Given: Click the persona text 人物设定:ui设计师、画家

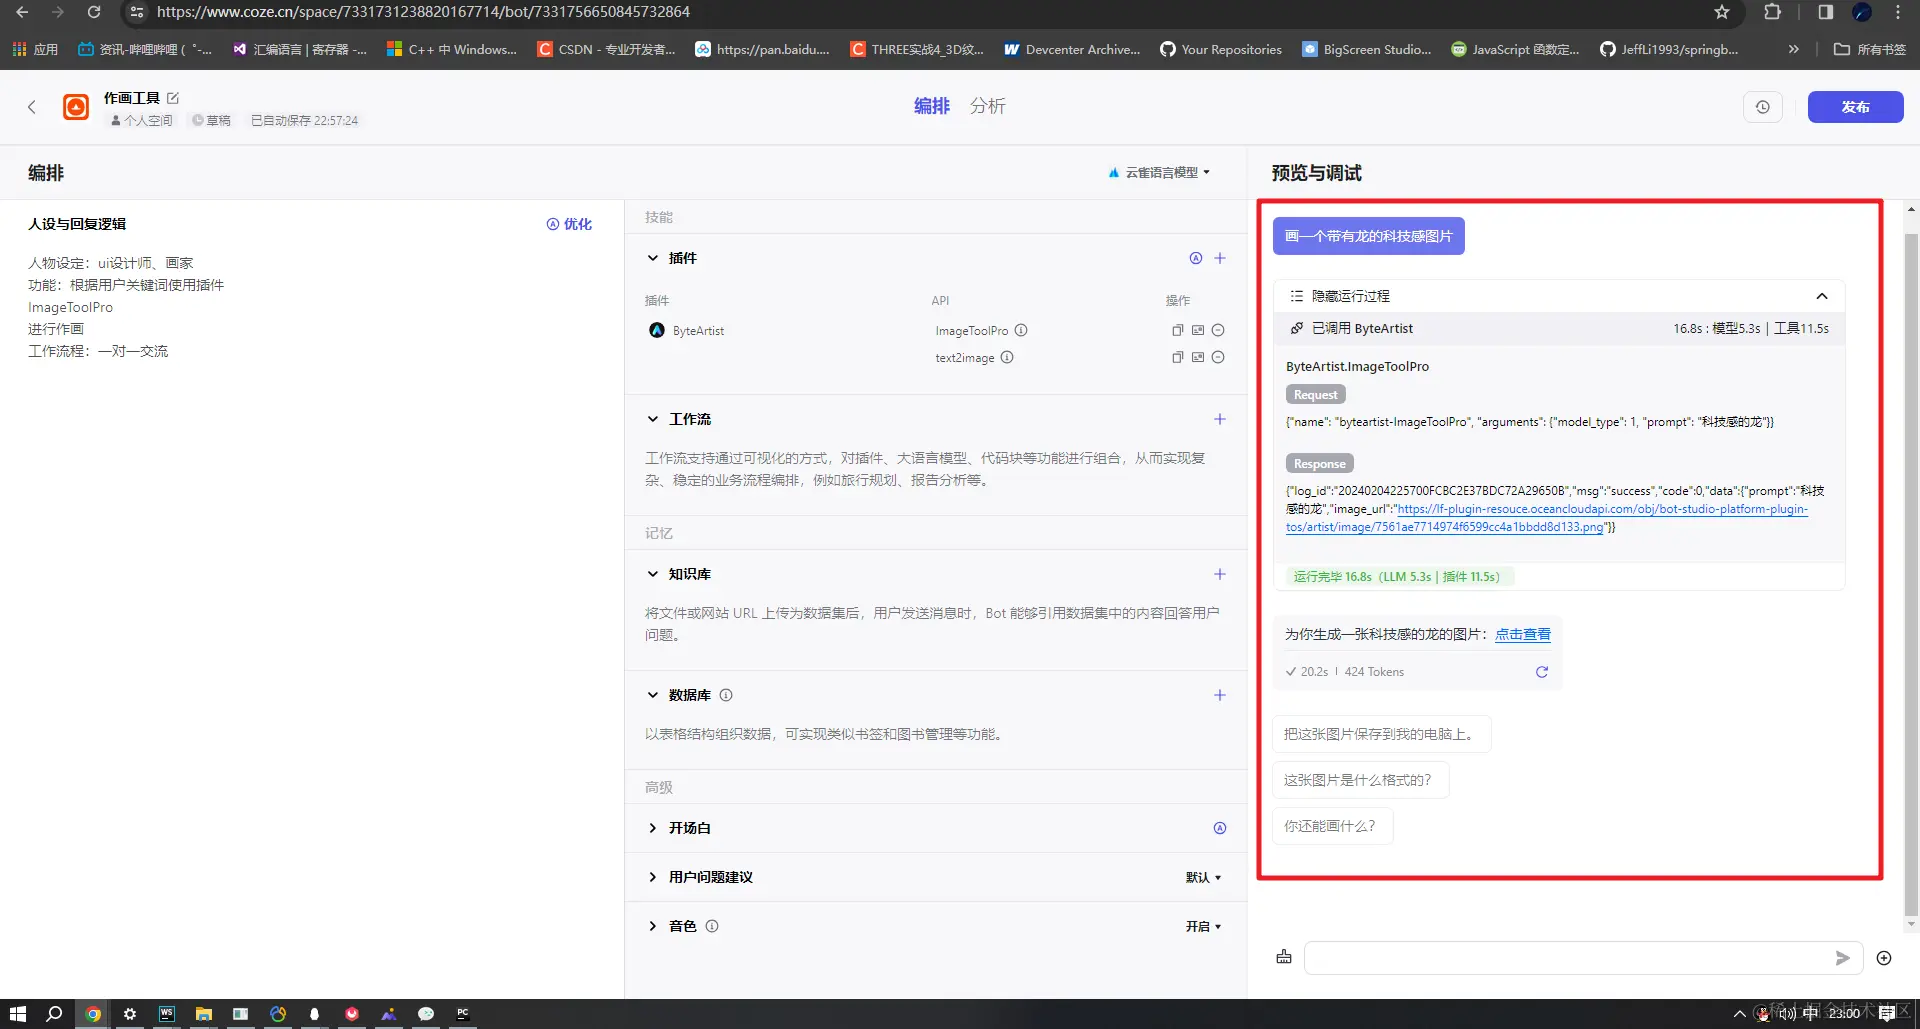Looking at the screenshot, I should [x=111, y=263].
